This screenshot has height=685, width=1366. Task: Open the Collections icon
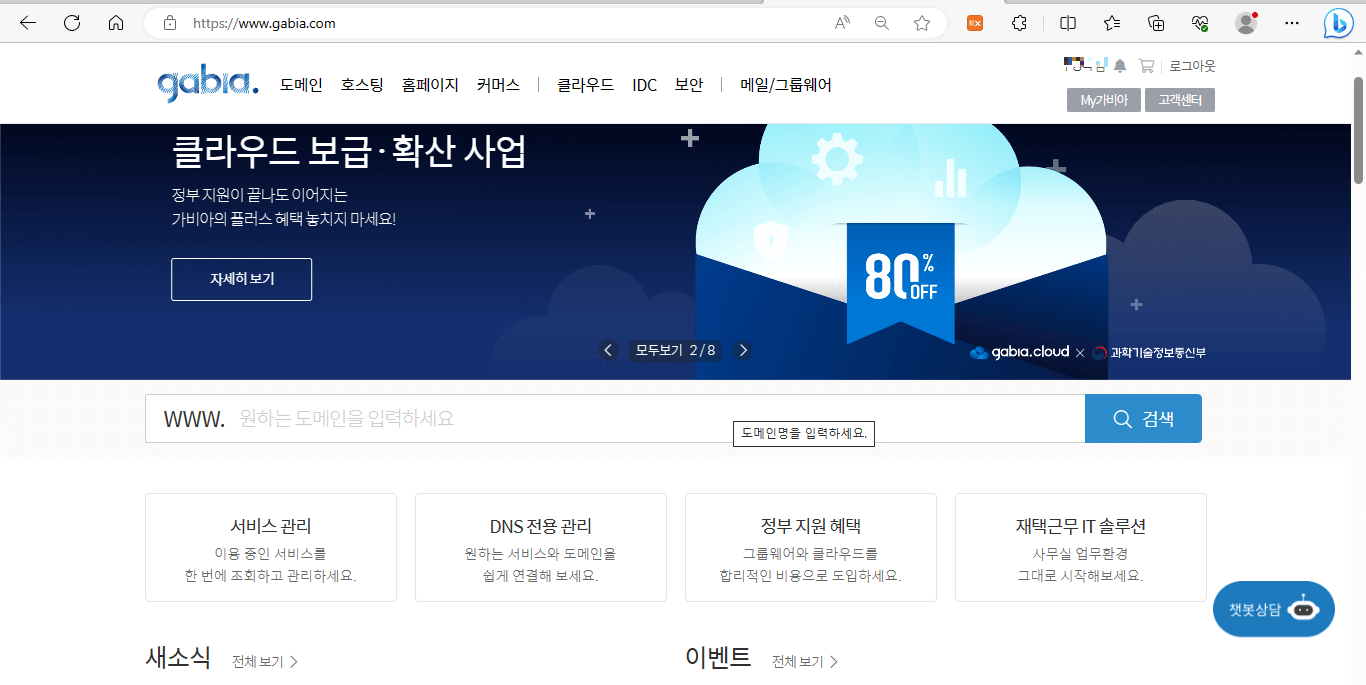coord(1156,23)
